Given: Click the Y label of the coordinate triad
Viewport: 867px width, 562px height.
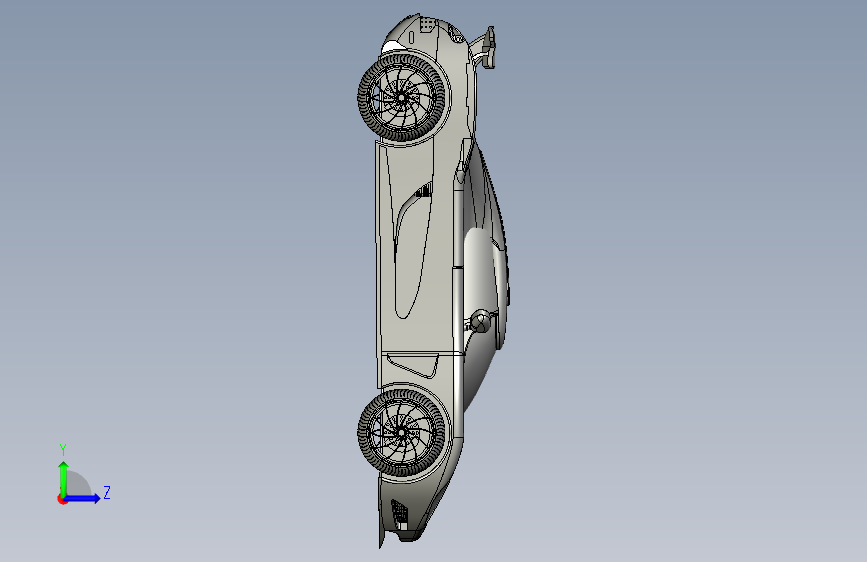Looking at the screenshot, I should [x=63, y=450].
